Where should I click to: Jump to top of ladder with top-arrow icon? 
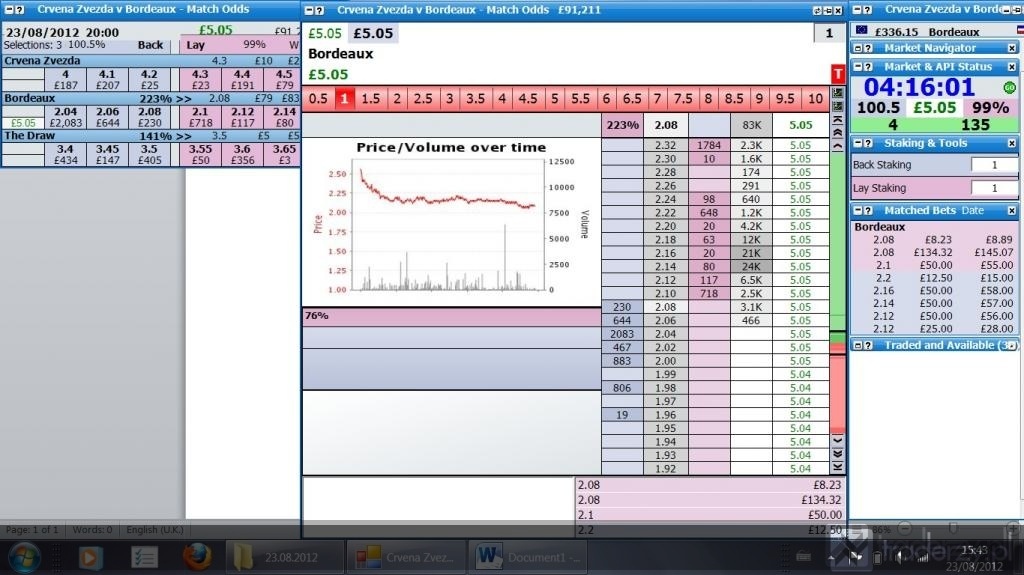tap(838, 120)
